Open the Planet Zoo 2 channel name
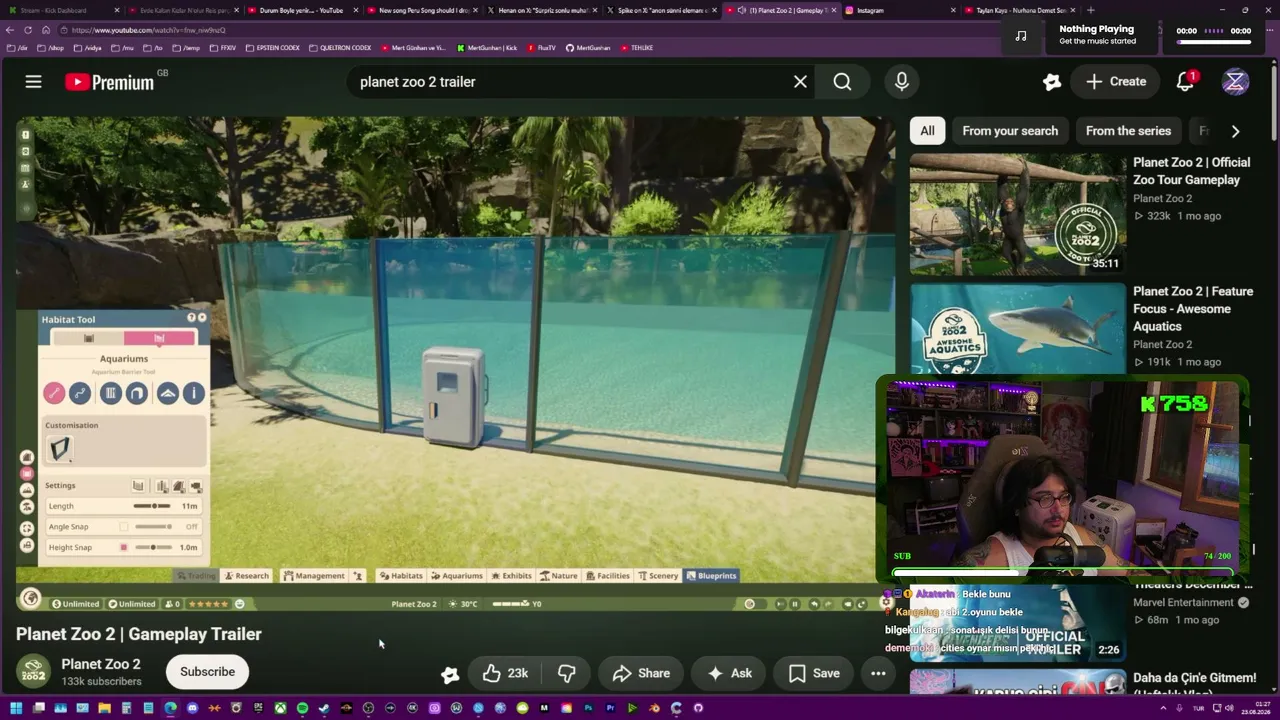 coord(101,664)
